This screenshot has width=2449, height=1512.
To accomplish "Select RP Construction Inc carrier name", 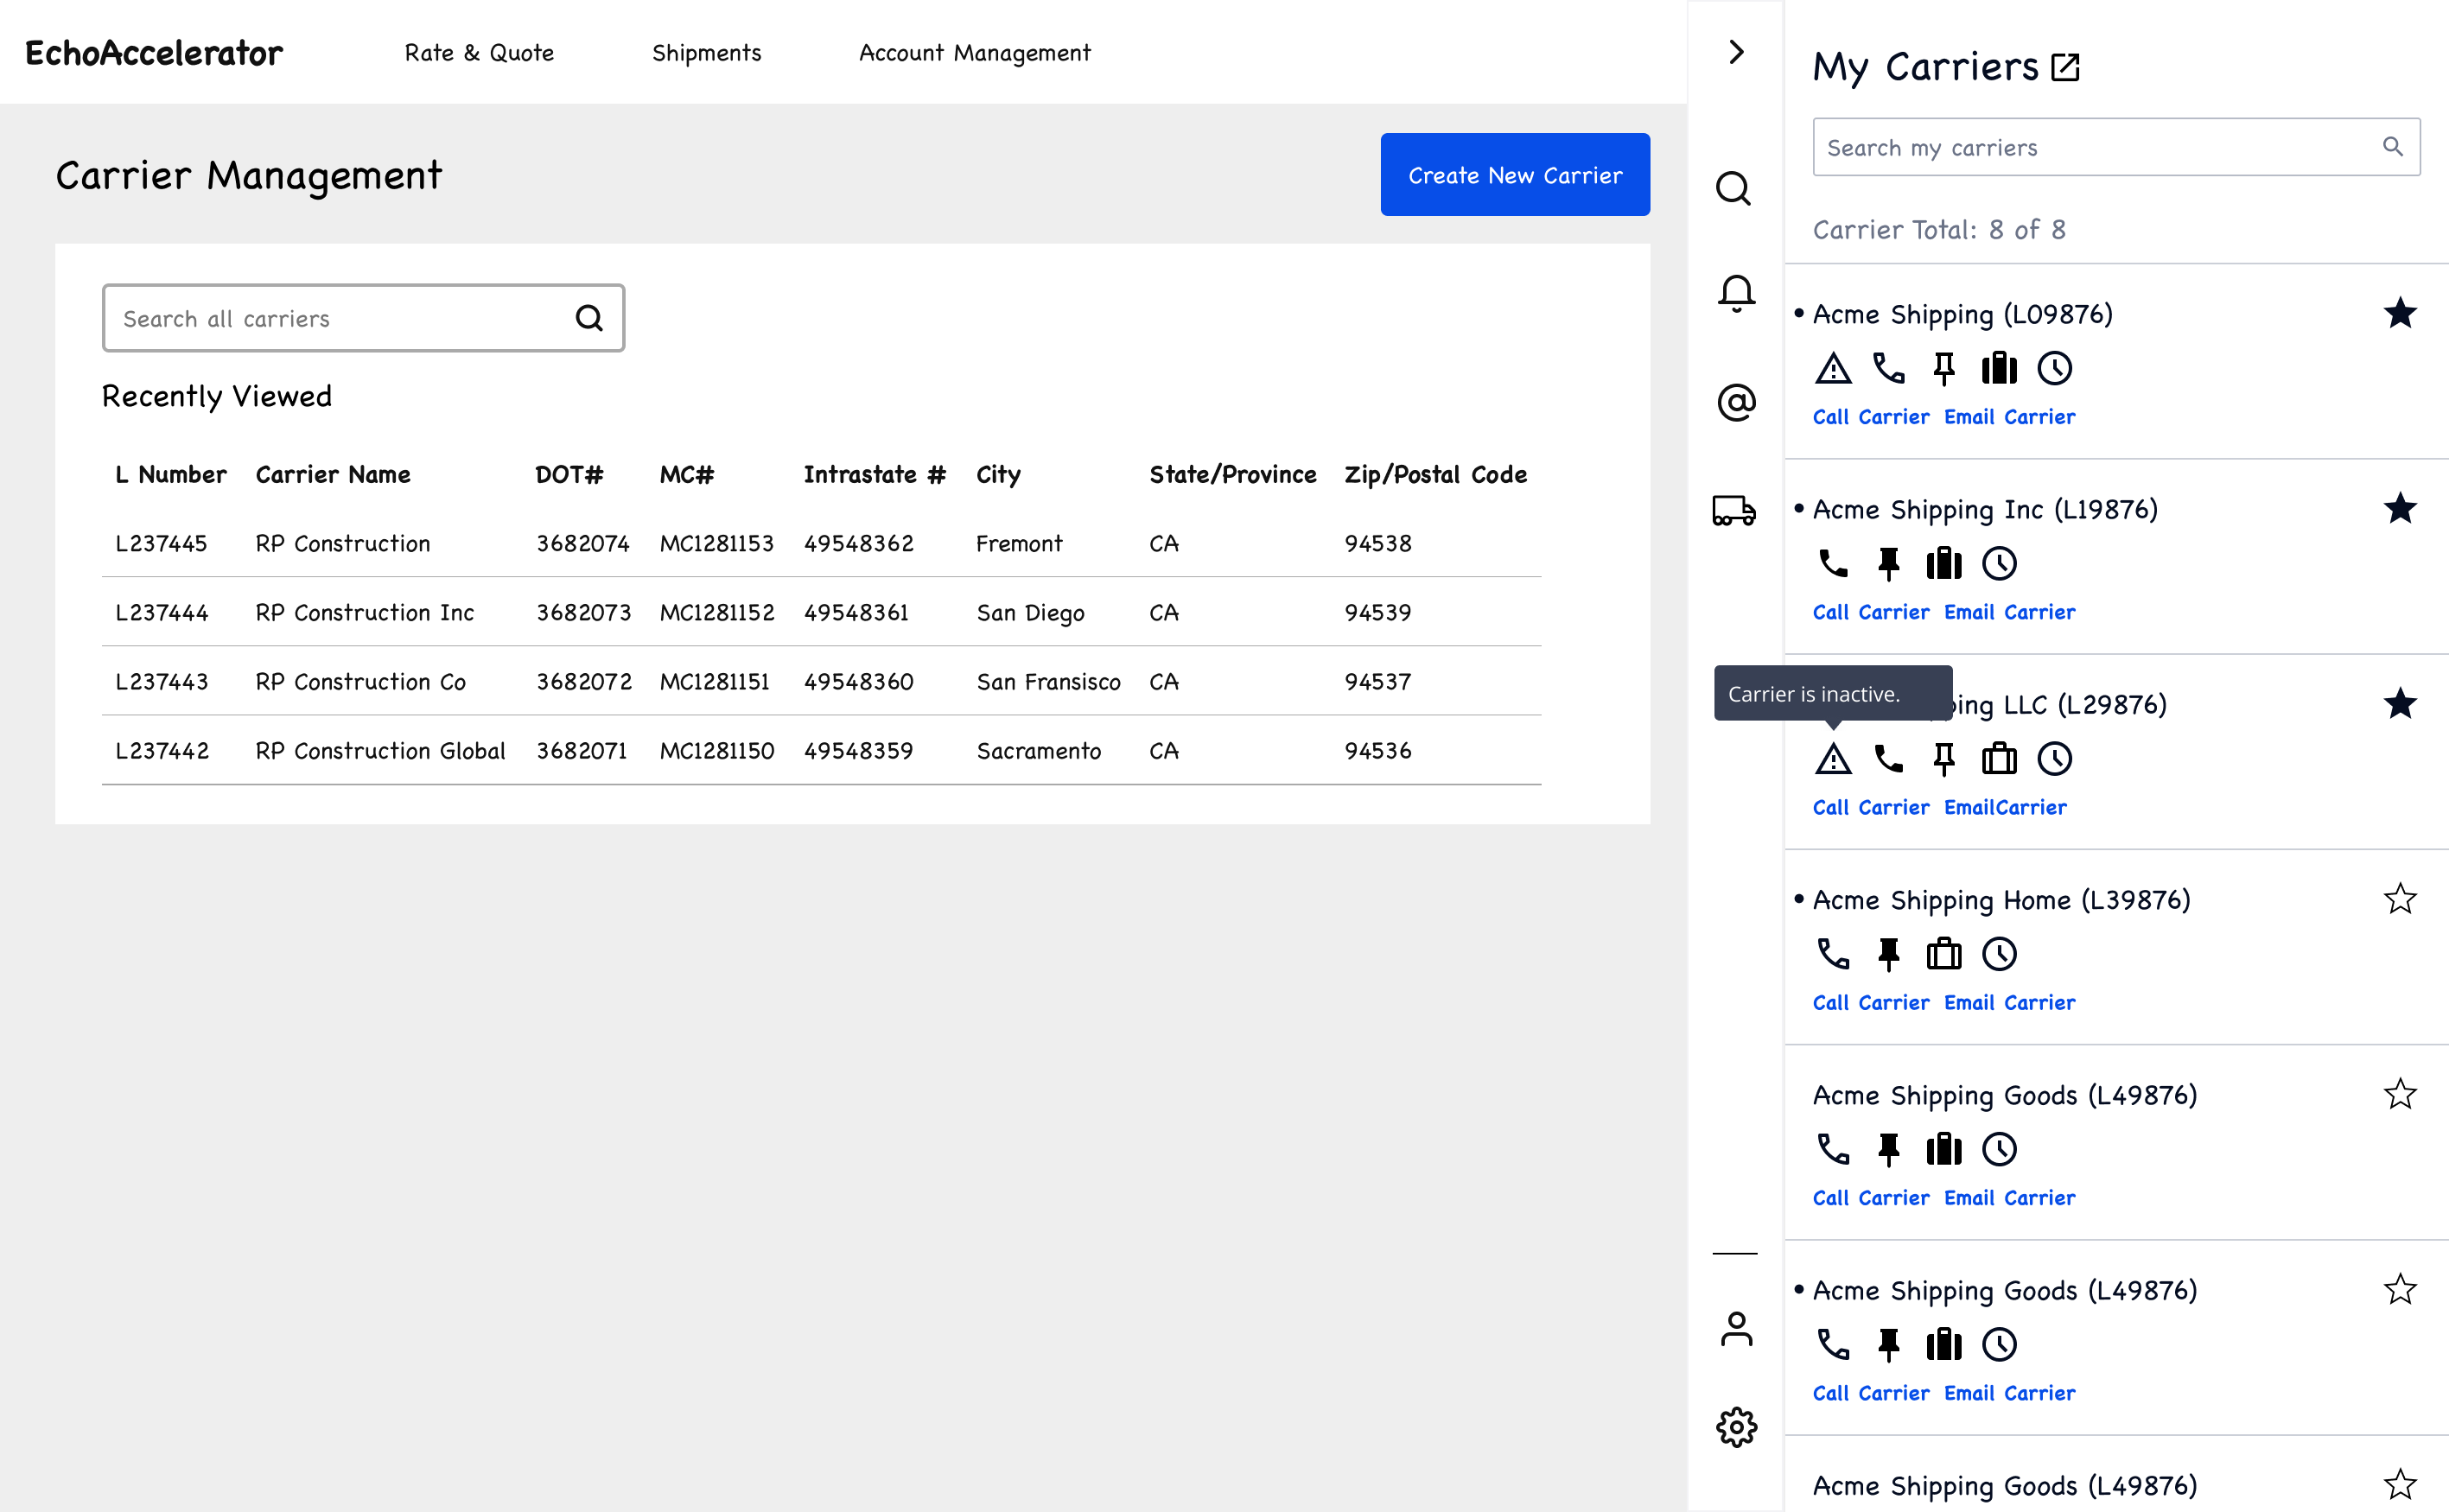I will coord(364,613).
